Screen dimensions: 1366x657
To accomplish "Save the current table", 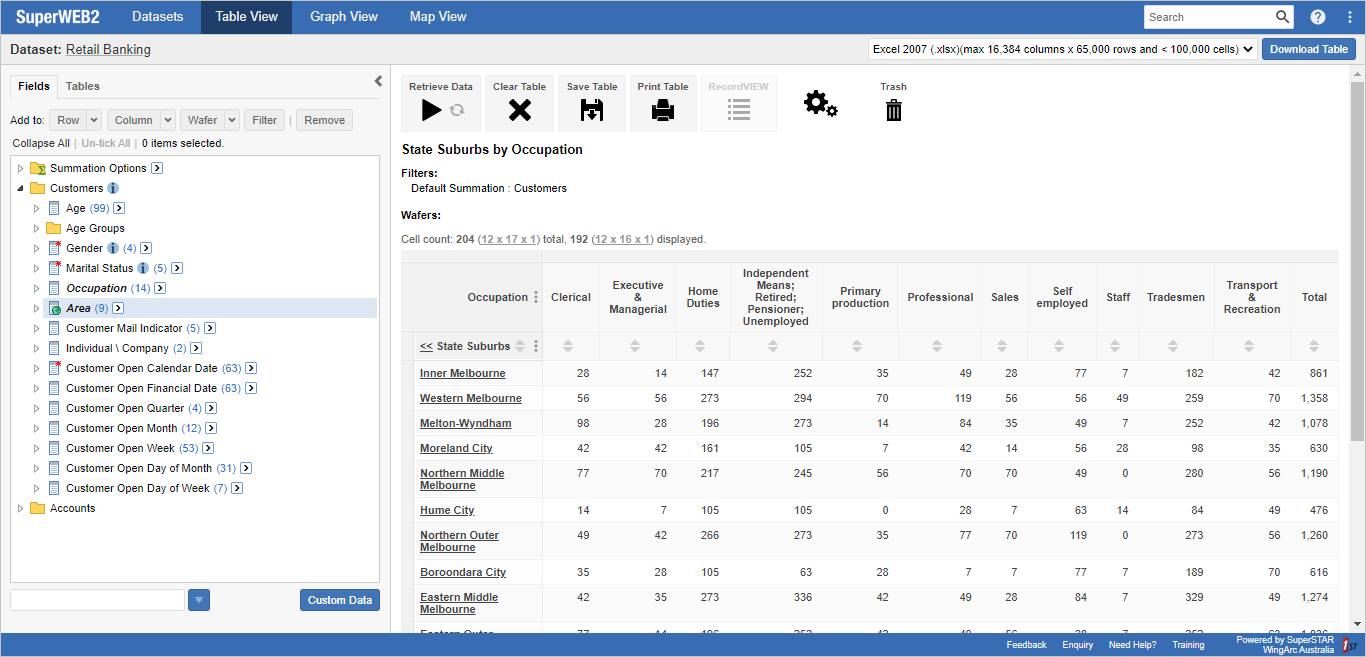I will tap(591, 110).
